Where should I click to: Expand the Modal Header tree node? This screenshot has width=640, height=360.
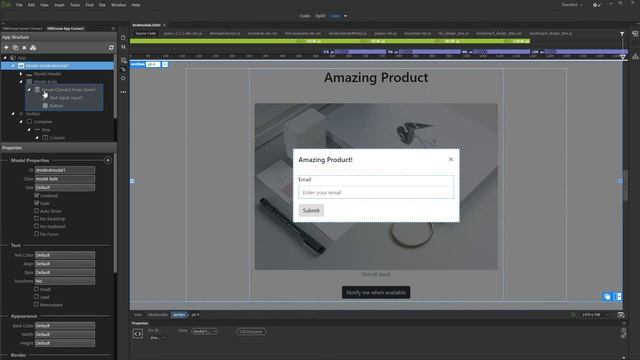coord(21,74)
